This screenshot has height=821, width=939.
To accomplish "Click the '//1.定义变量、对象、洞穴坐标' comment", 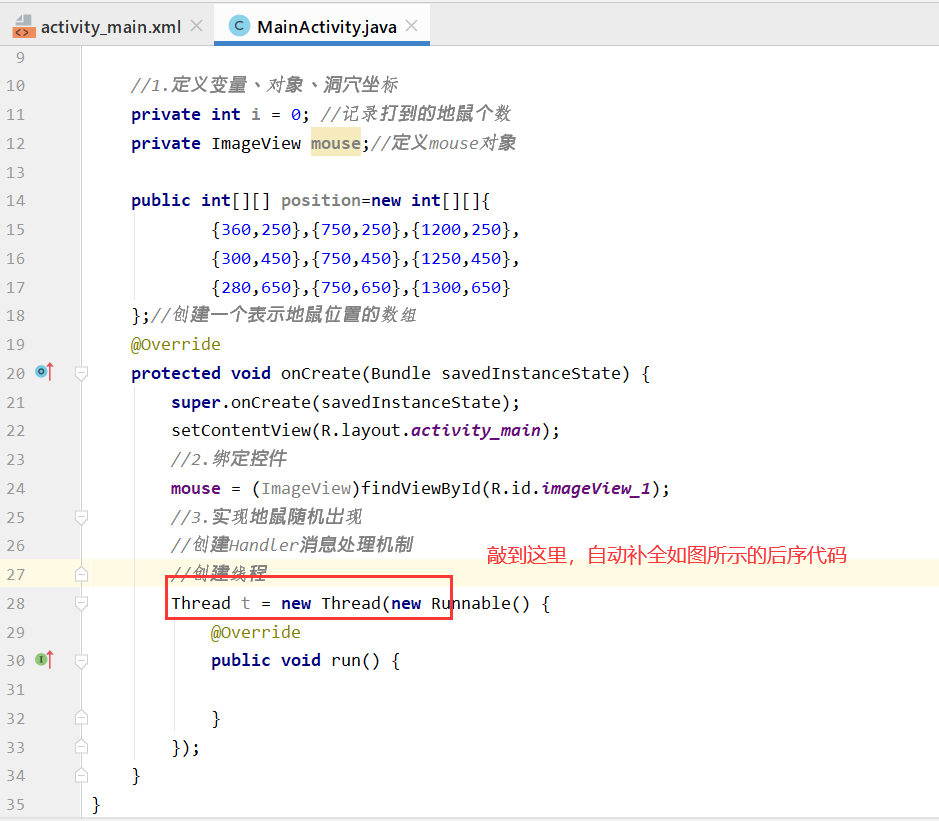I will 264,85.
